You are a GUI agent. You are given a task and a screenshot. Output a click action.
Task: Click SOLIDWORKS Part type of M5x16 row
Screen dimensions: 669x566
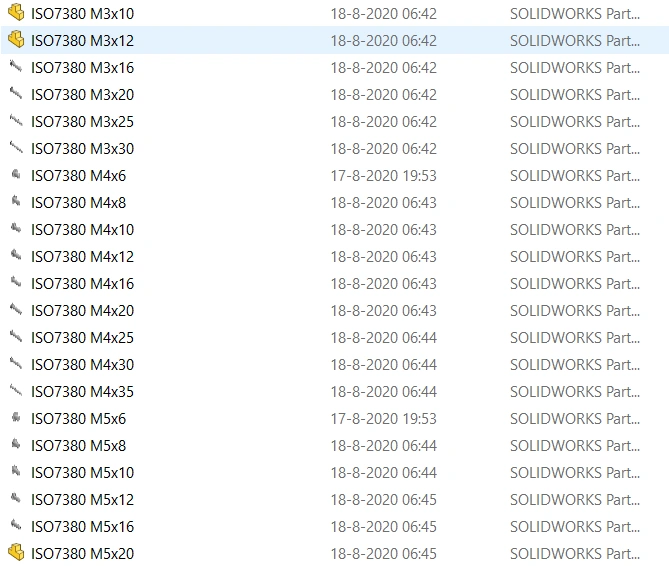tap(575, 527)
